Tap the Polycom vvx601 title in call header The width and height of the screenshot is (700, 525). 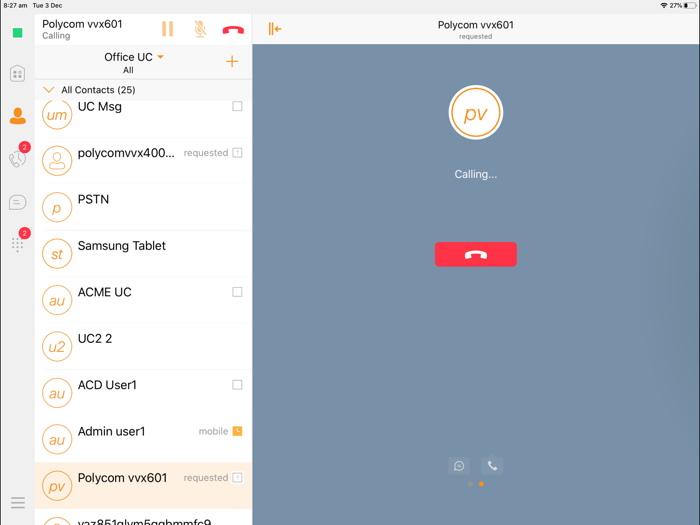[475, 25]
